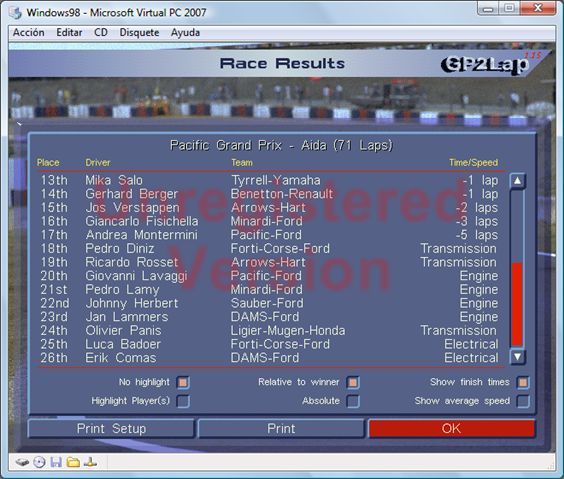
Task: Click the floppy disk status icon
Action: (x=56, y=462)
